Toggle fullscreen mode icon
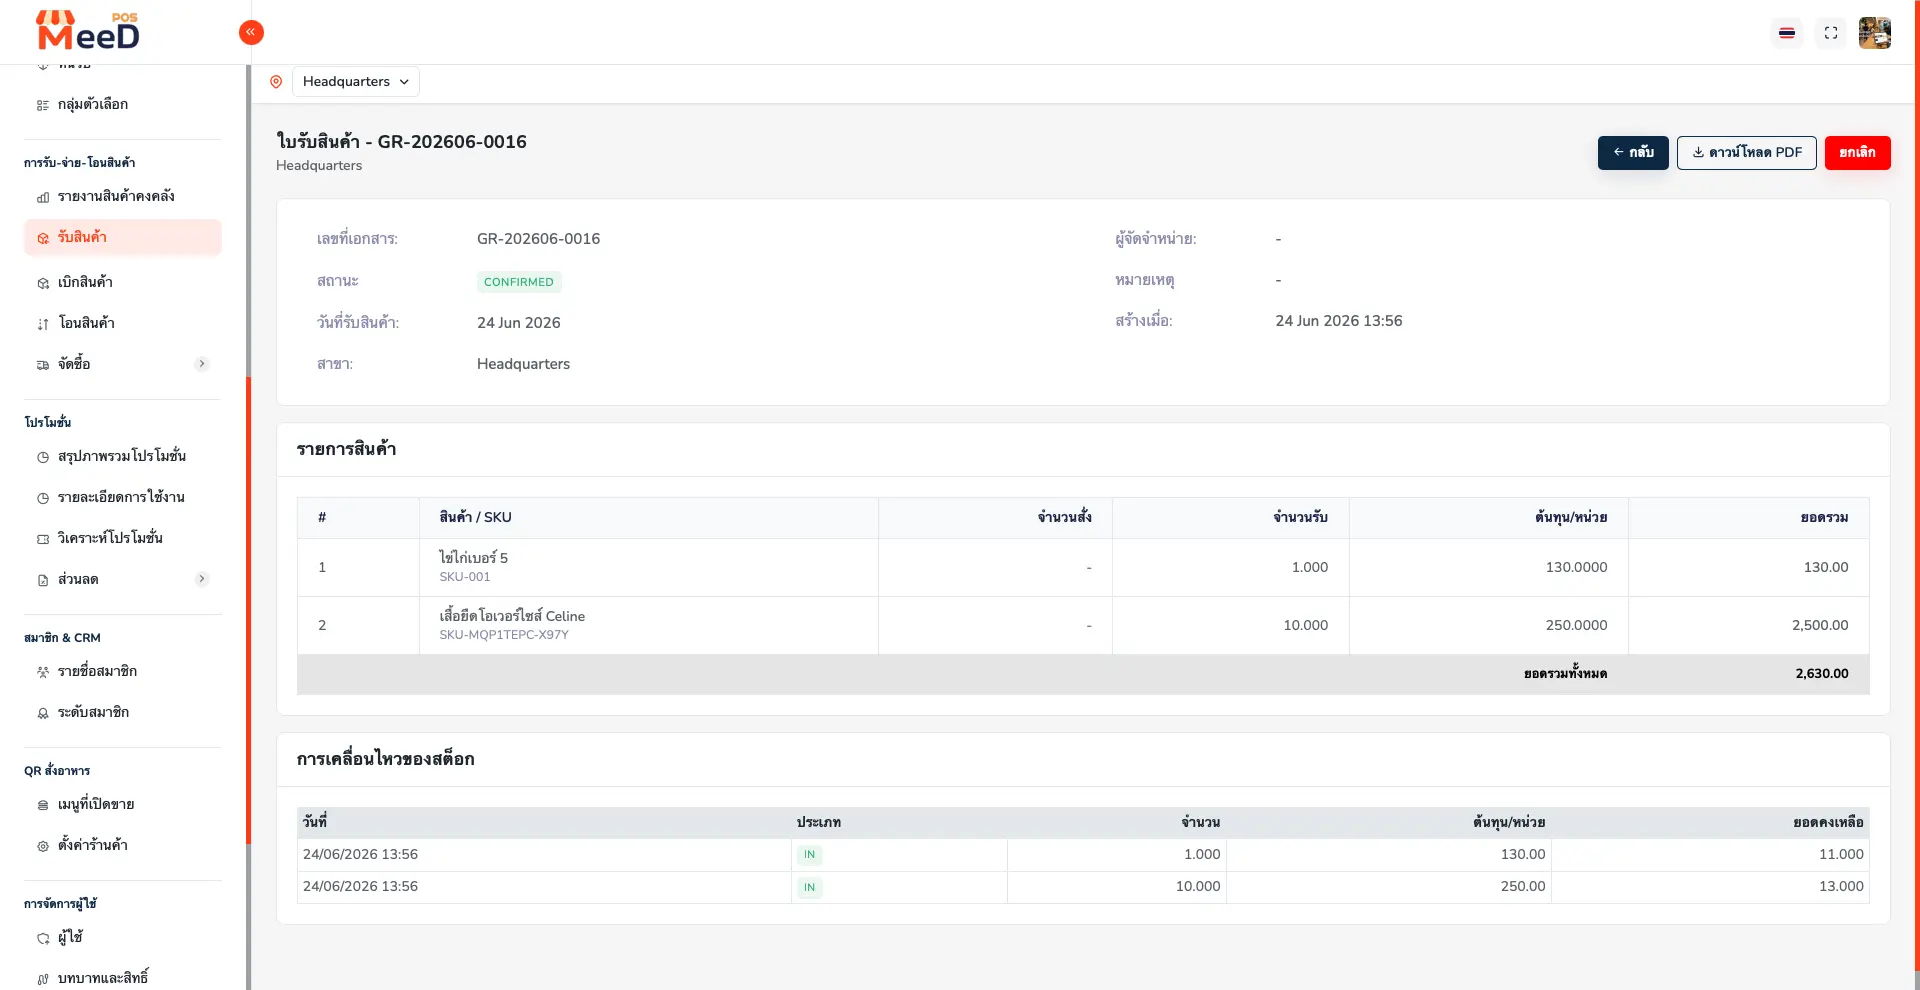Image resolution: width=1920 pixels, height=990 pixels. click(1831, 33)
